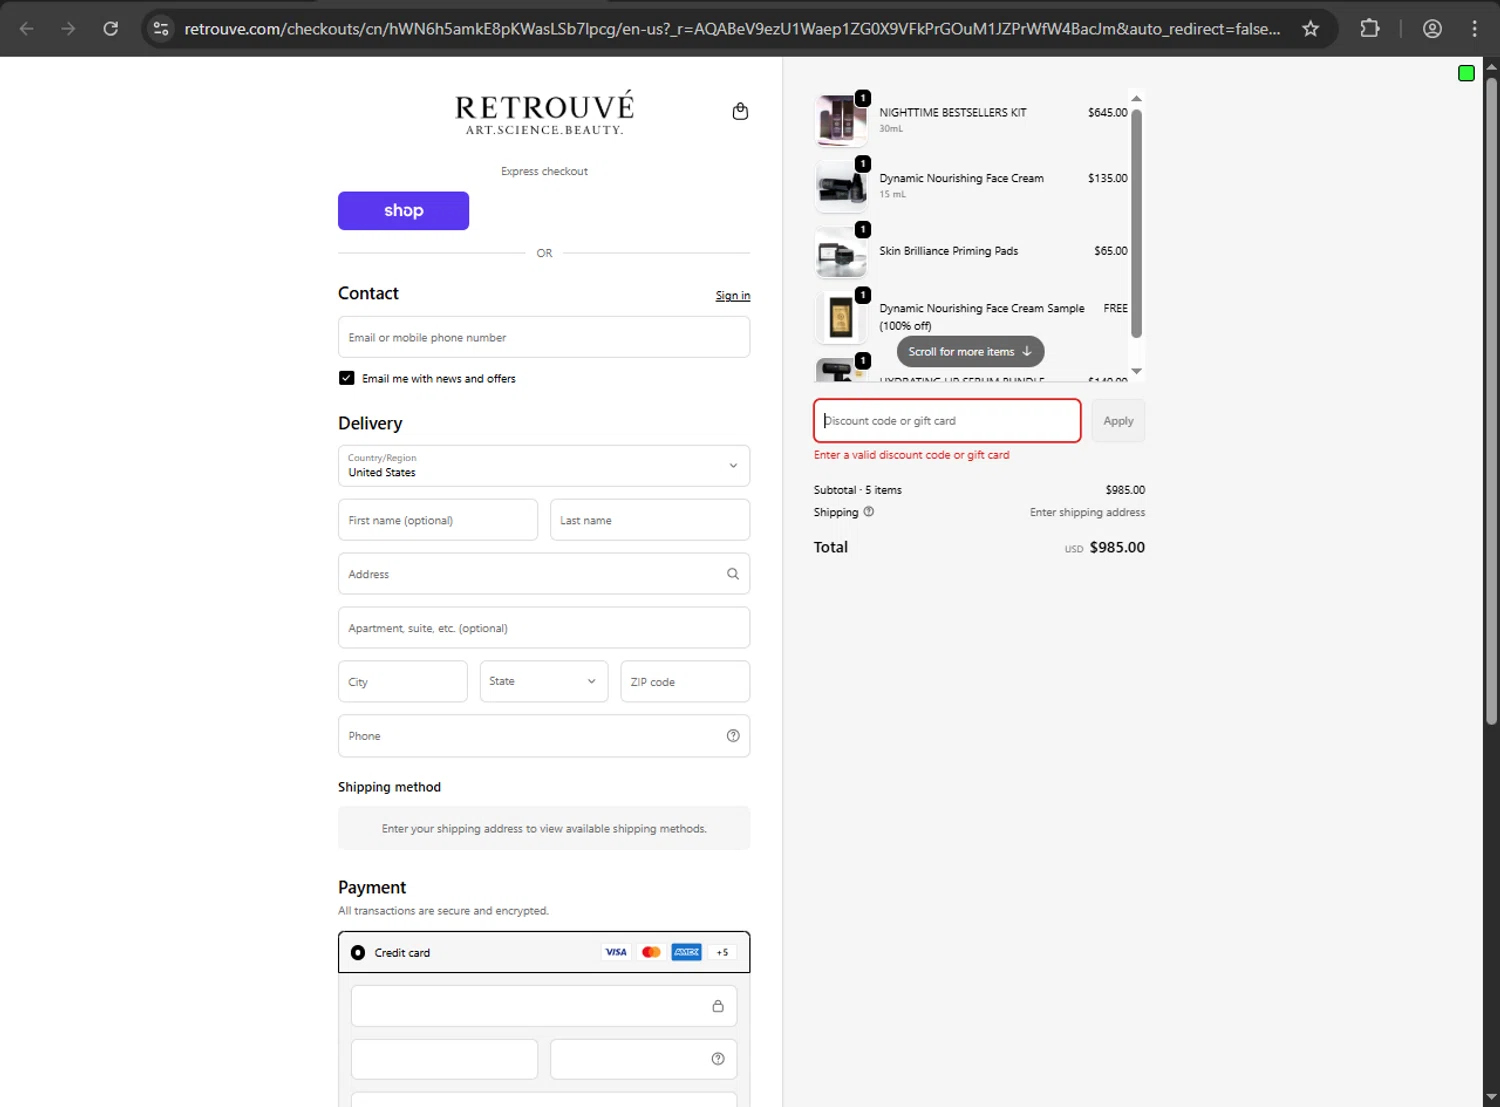Open the State dropdown

544,681
